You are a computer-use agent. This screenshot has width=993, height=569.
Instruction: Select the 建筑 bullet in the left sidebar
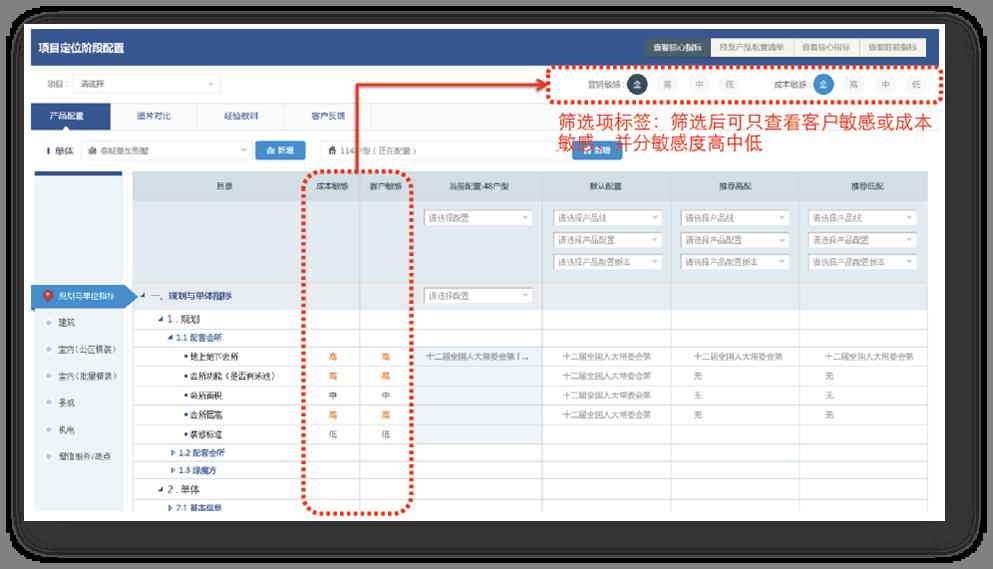point(49,323)
